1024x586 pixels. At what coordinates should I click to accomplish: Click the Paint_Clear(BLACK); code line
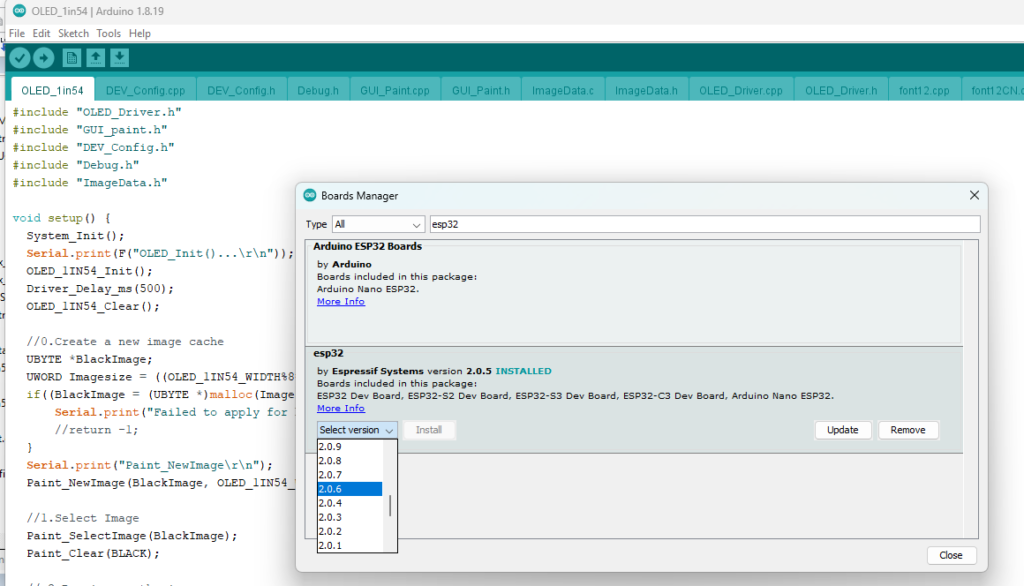point(93,553)
